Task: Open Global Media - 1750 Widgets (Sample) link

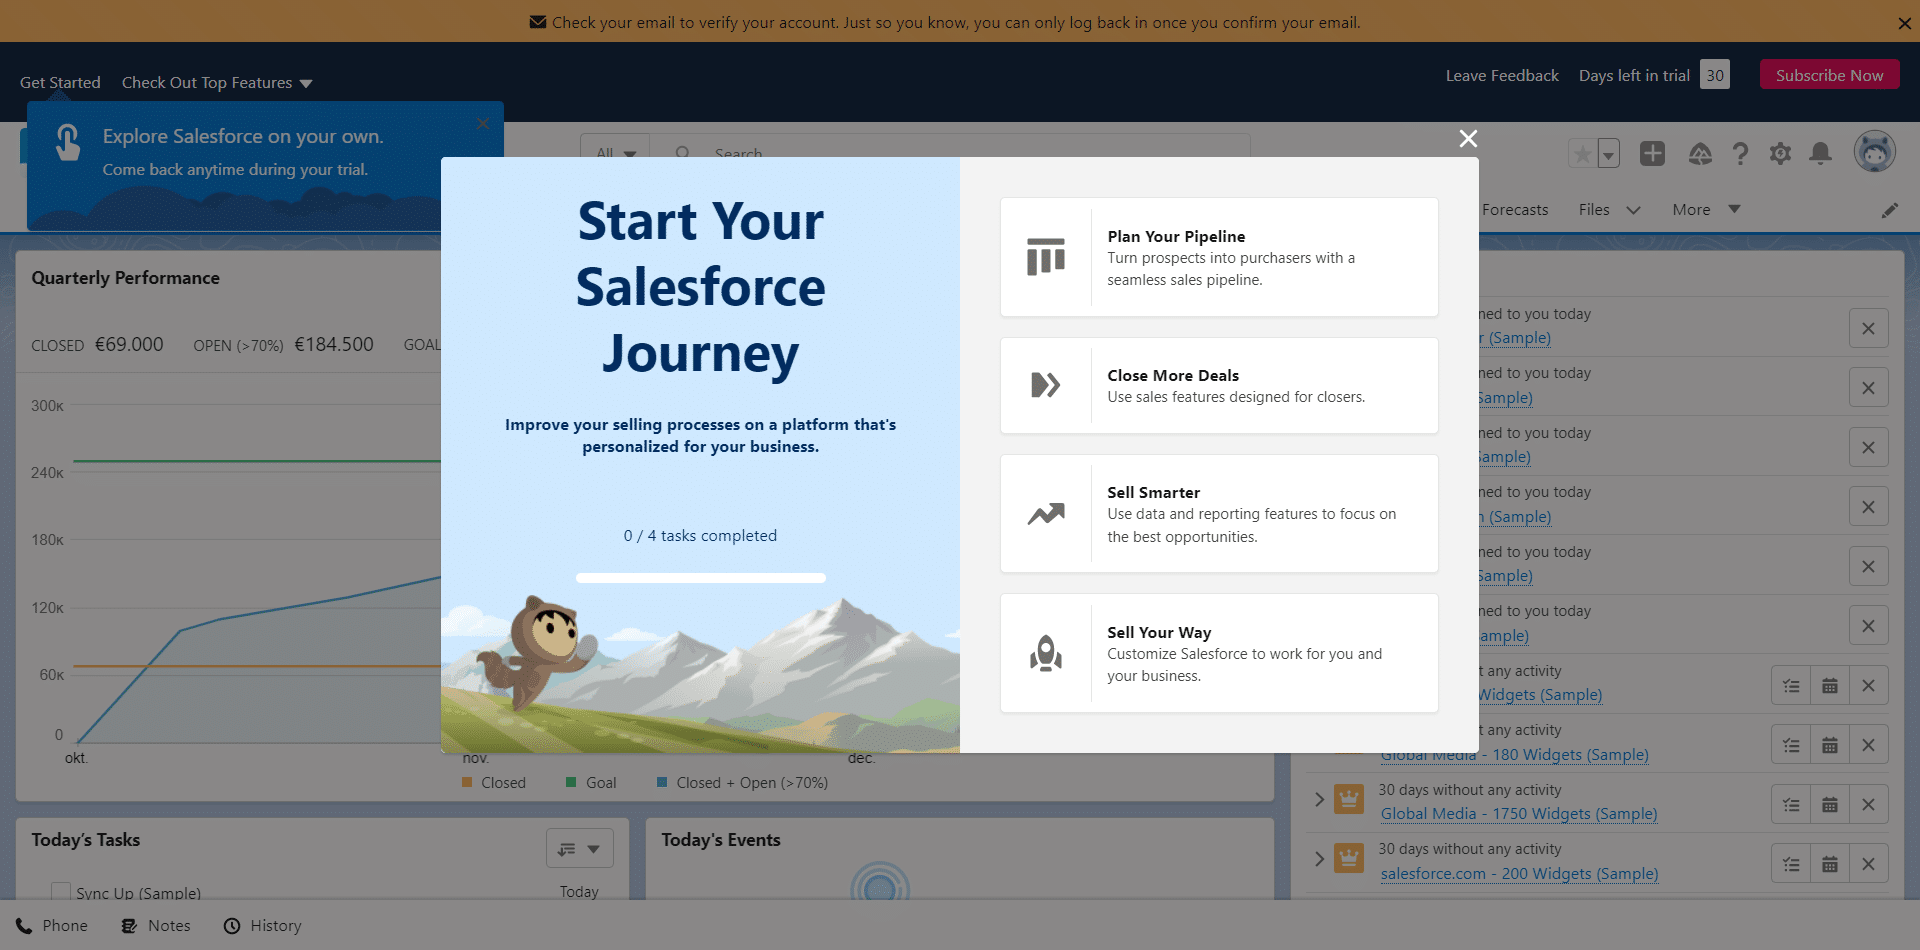Action: [1519, 814]
